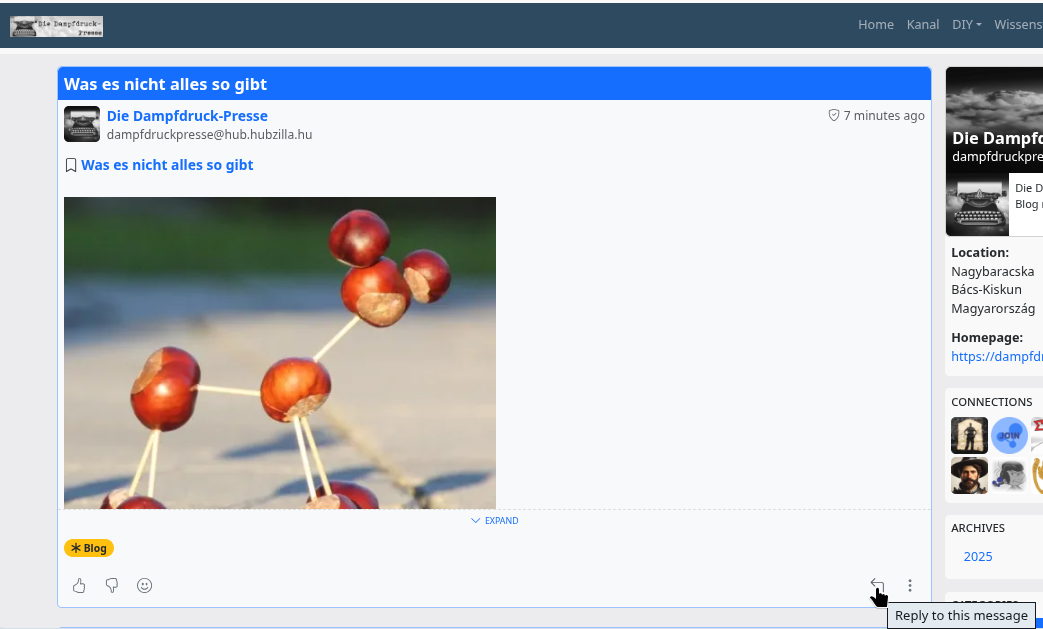Click the bookmark icon beside the post title
The height and width of the screenshot is (629, 1043).
(x=71, y=165)
